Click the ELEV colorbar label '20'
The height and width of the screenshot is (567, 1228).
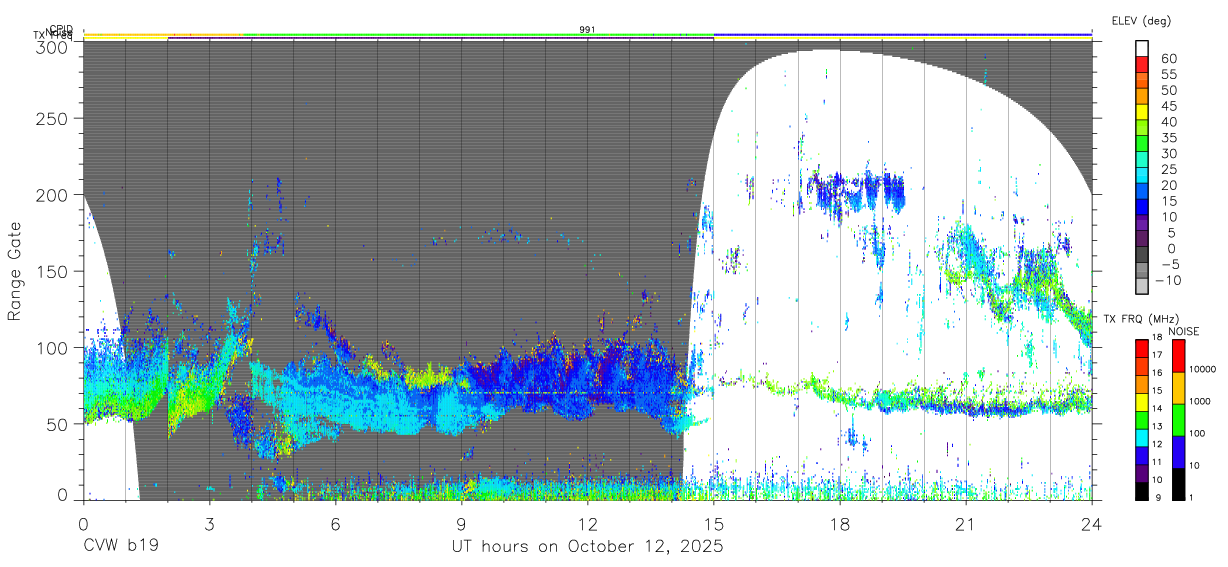click(x=1168, y=185)
